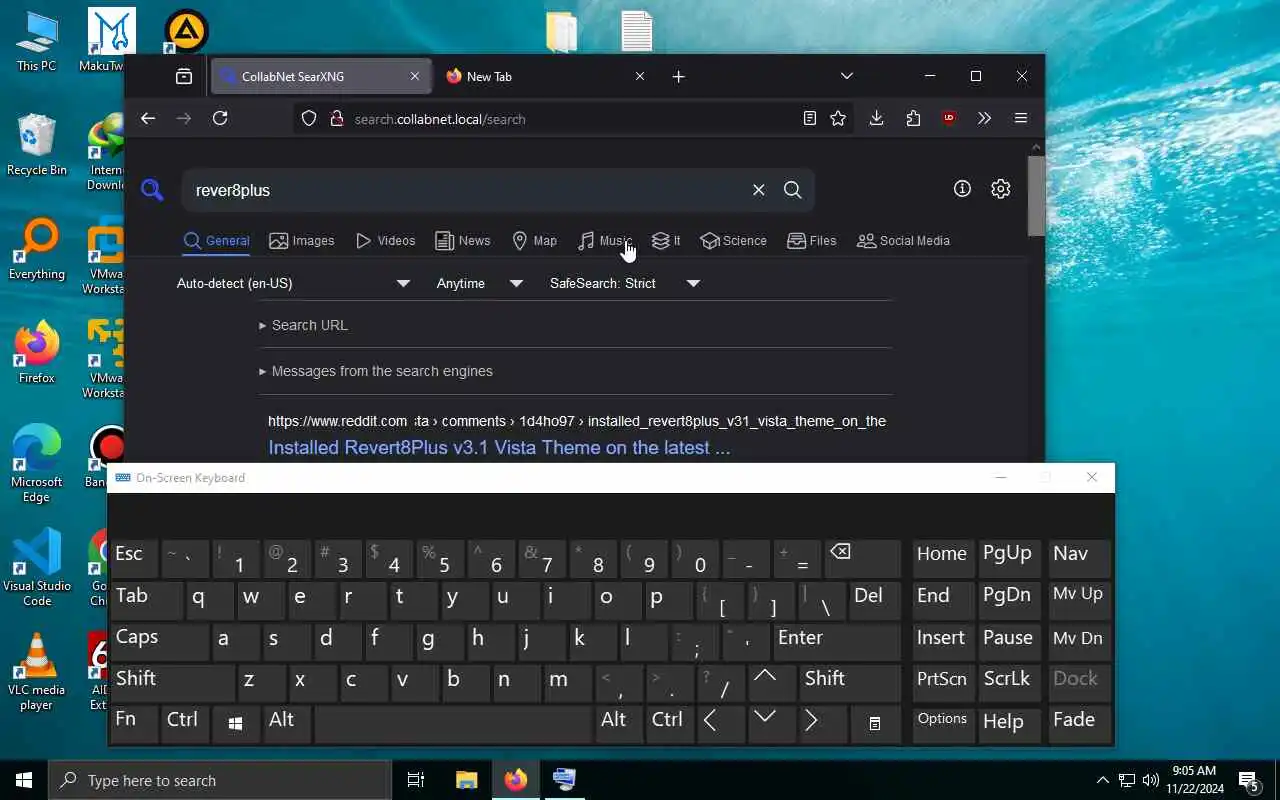Screen dimensions: 1280x800
Task: Click the Enter key on on-screen keyboard
Action: pyautogui.click(x=837, y=642)
